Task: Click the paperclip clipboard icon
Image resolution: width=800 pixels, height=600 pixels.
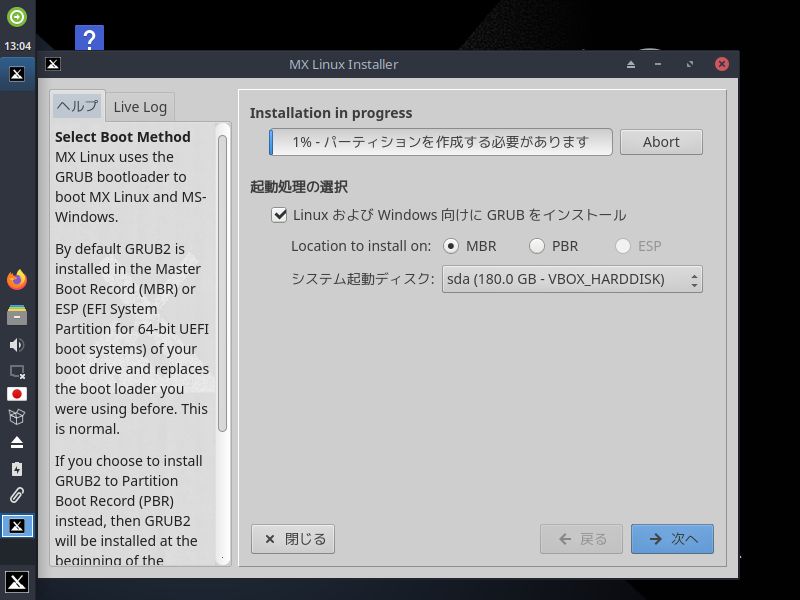Action: [x=17, y=495]
